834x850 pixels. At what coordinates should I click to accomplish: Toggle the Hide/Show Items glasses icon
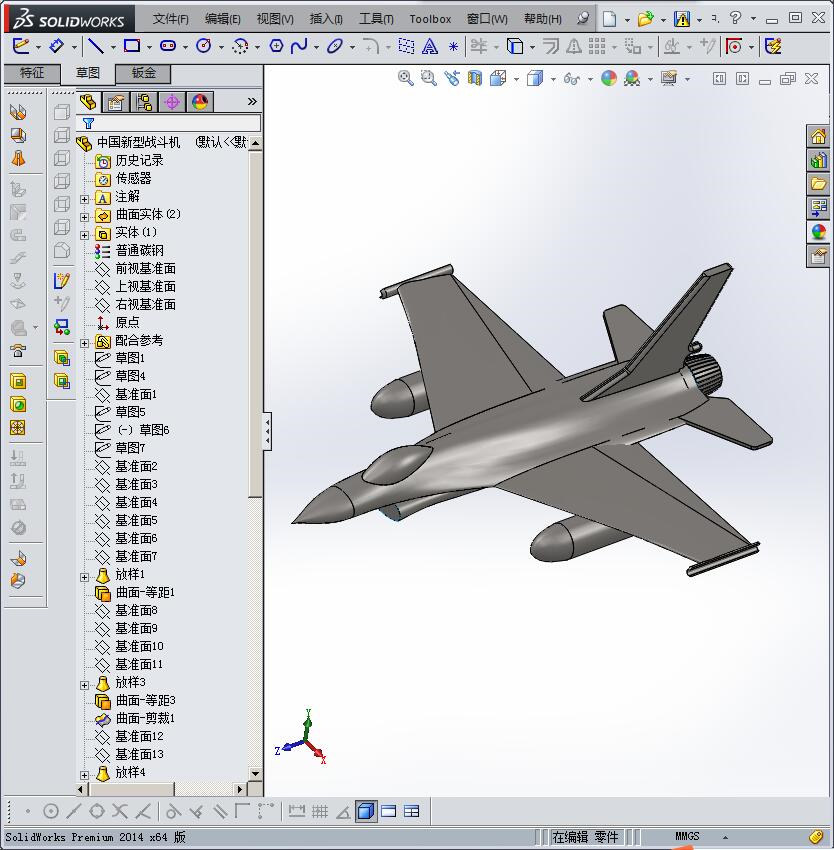(x=572, y=79)
